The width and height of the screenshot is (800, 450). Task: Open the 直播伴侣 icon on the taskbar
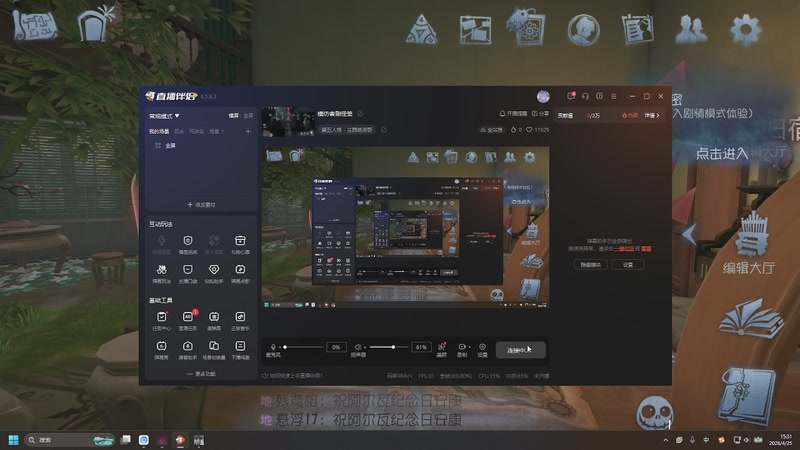coord(180,440)
